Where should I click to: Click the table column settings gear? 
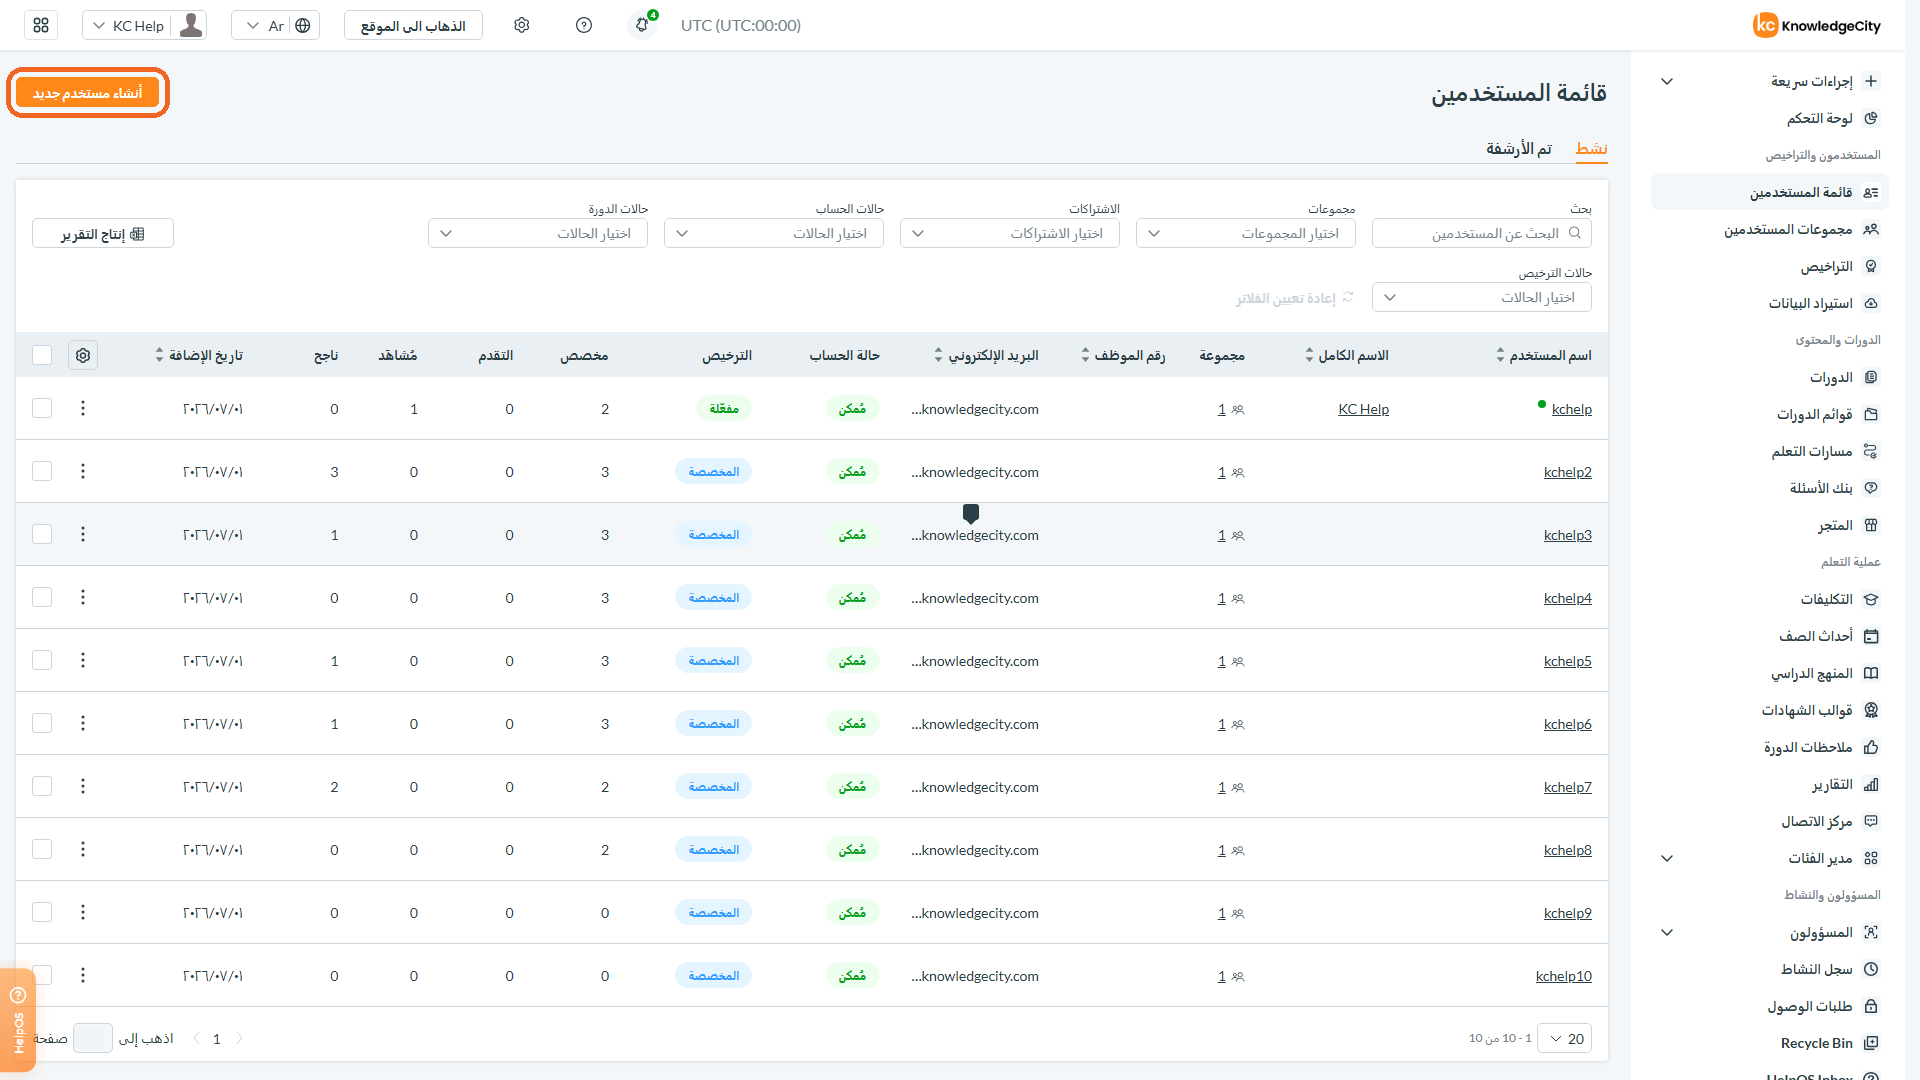pyautogui.click(x=83, y=355)
